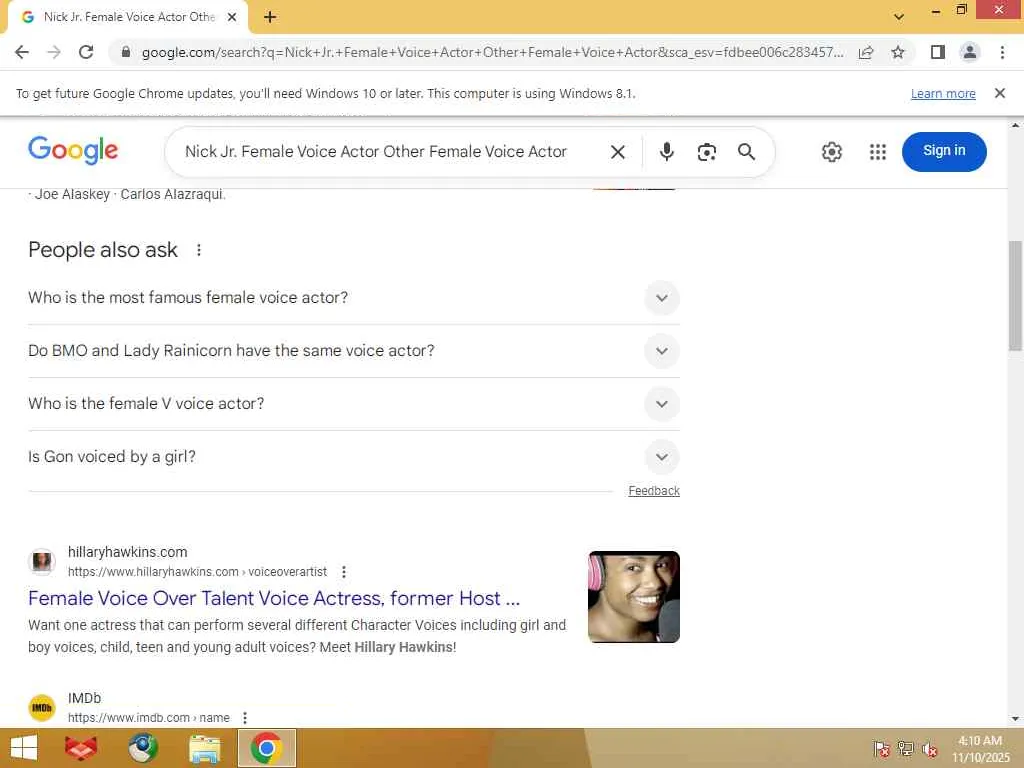Open options menu for hillaryhawkins.com result
This screenshot has height=768, width=1024.
pyautogui.click(x=344, y=572)
